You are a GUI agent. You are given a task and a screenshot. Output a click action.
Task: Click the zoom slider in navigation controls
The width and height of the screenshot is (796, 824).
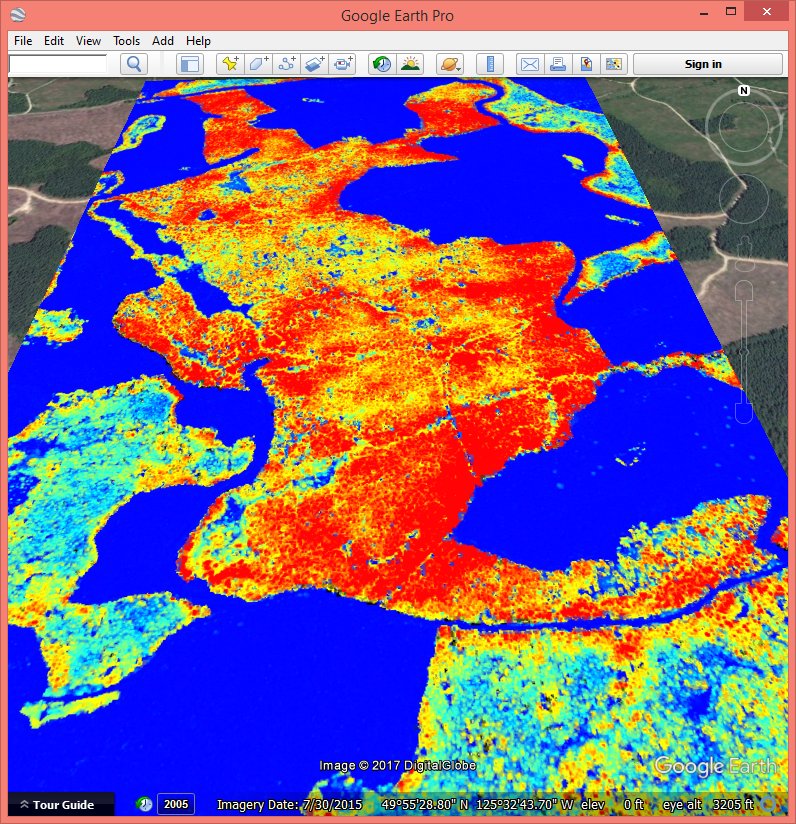coord(744,350)
